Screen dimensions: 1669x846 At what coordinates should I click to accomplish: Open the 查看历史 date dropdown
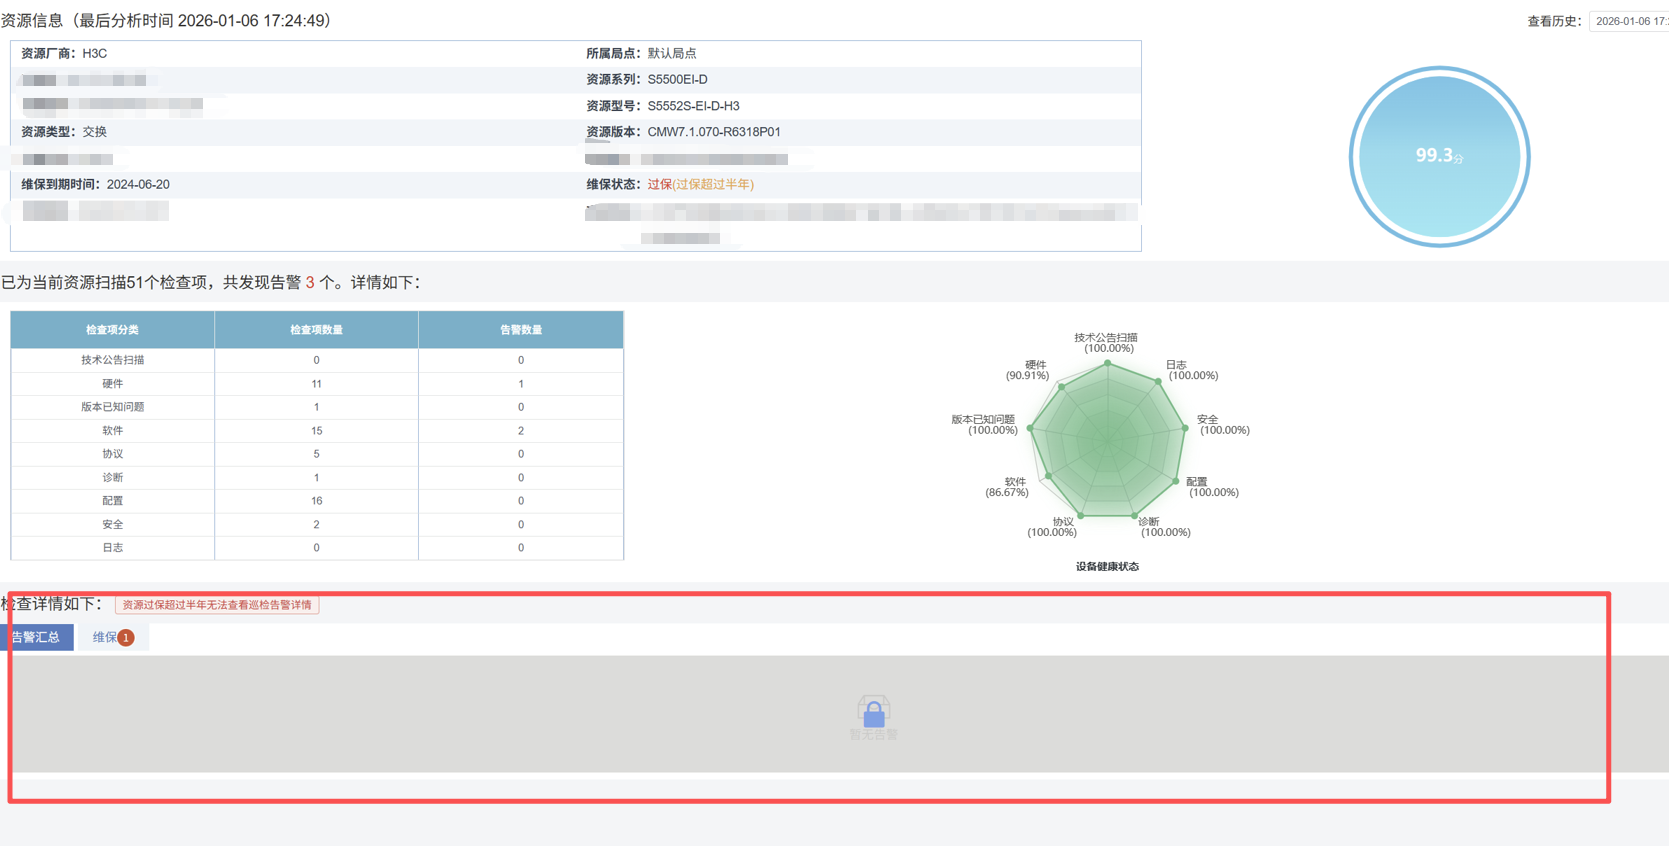pyautogui.click(x=1630, y=21)
